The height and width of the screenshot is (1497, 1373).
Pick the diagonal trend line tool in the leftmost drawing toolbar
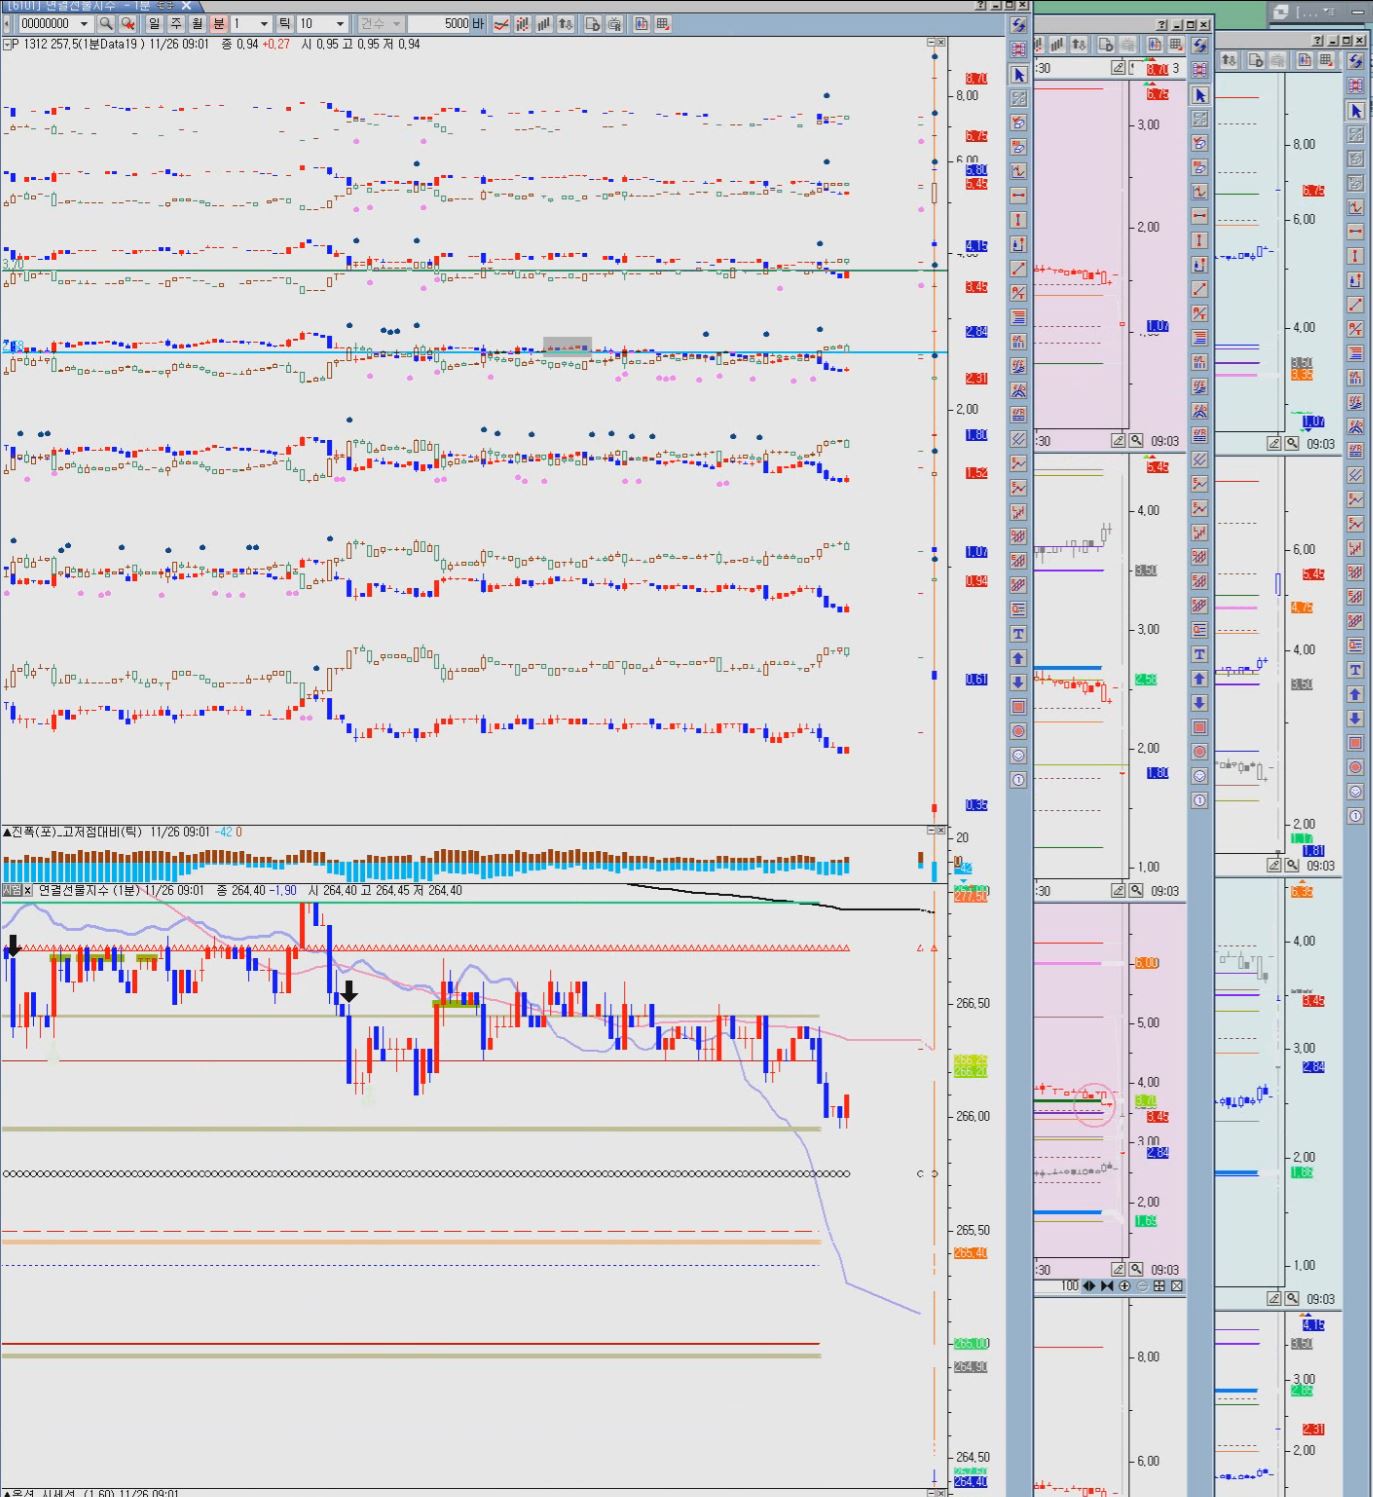click(1018, 268)
